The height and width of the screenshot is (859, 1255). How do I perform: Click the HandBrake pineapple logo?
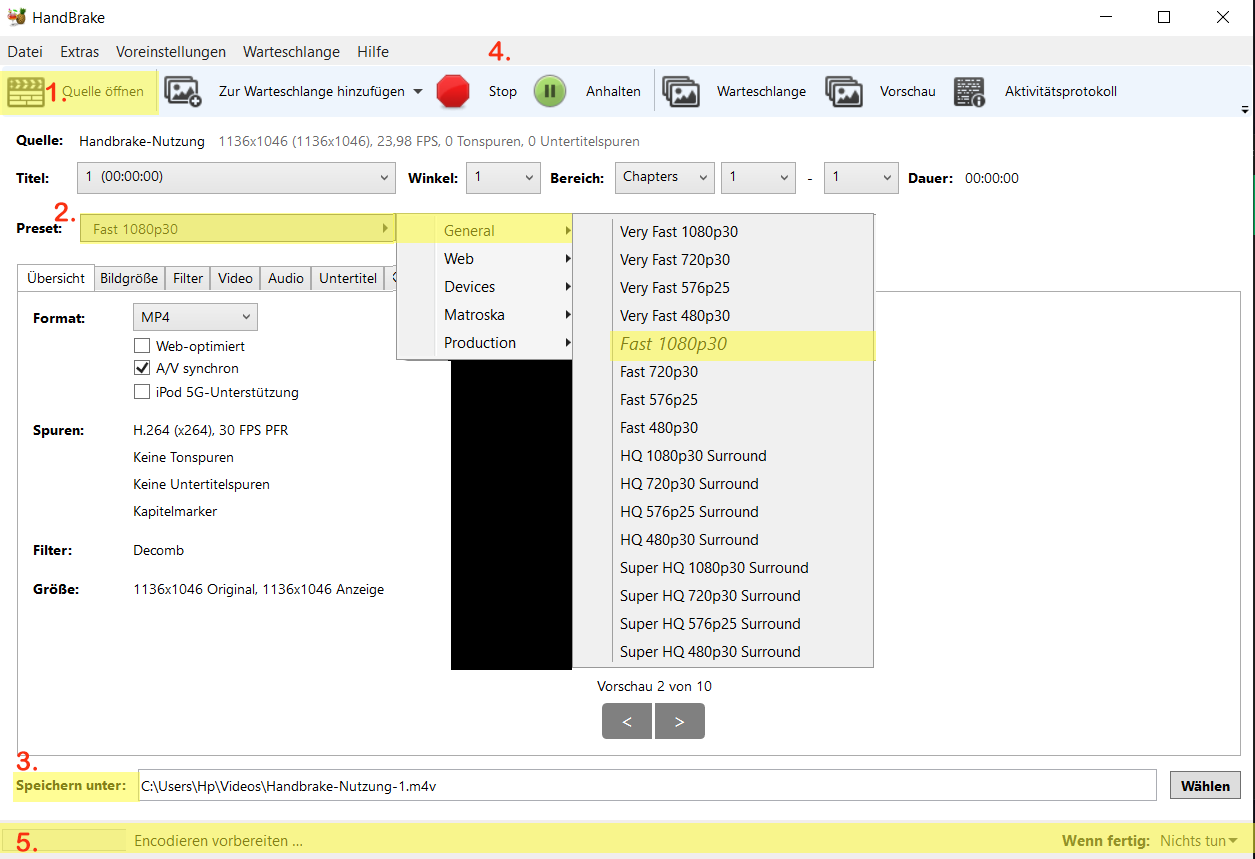[x=18, y=16]
